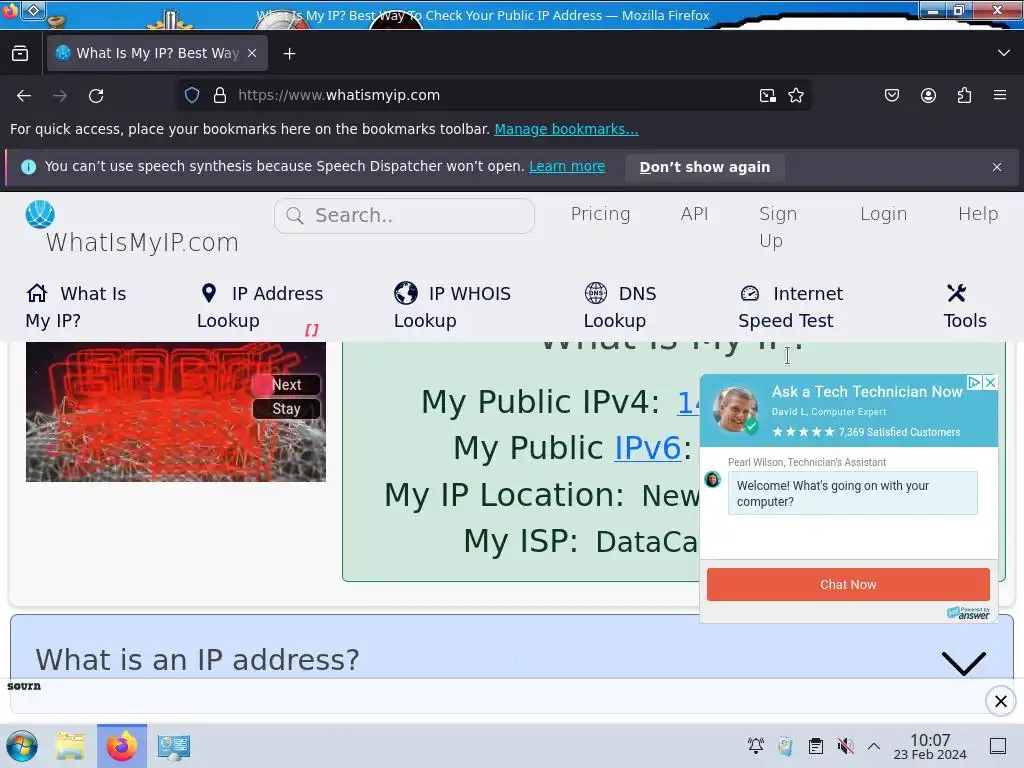The height and width of the screenshot is (768, 1024).
Task: Open Internet Speed Test
Action: [790, 307]
